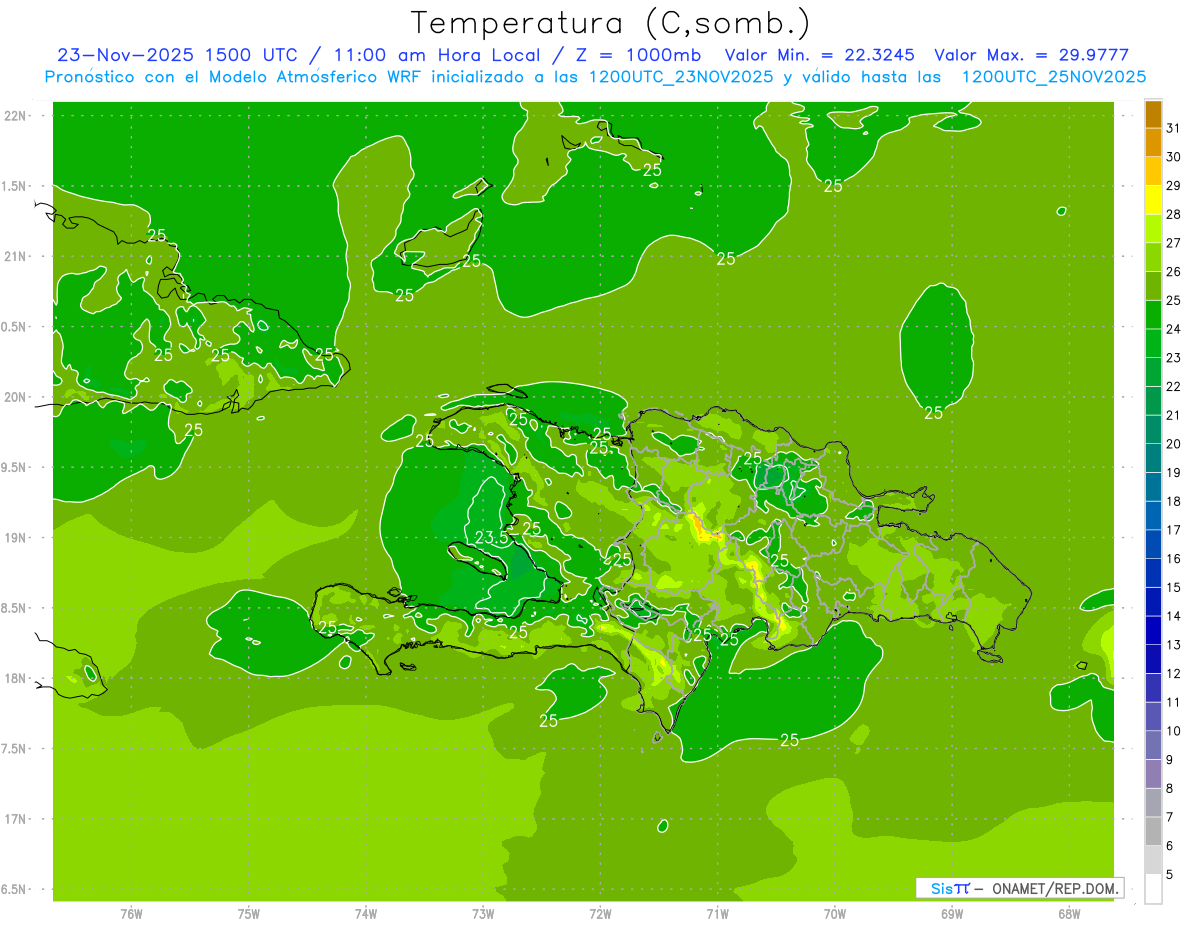Click the '14' value on the color scale
This screenshot has width=1200, height=927.
[x=1174, y=616]
